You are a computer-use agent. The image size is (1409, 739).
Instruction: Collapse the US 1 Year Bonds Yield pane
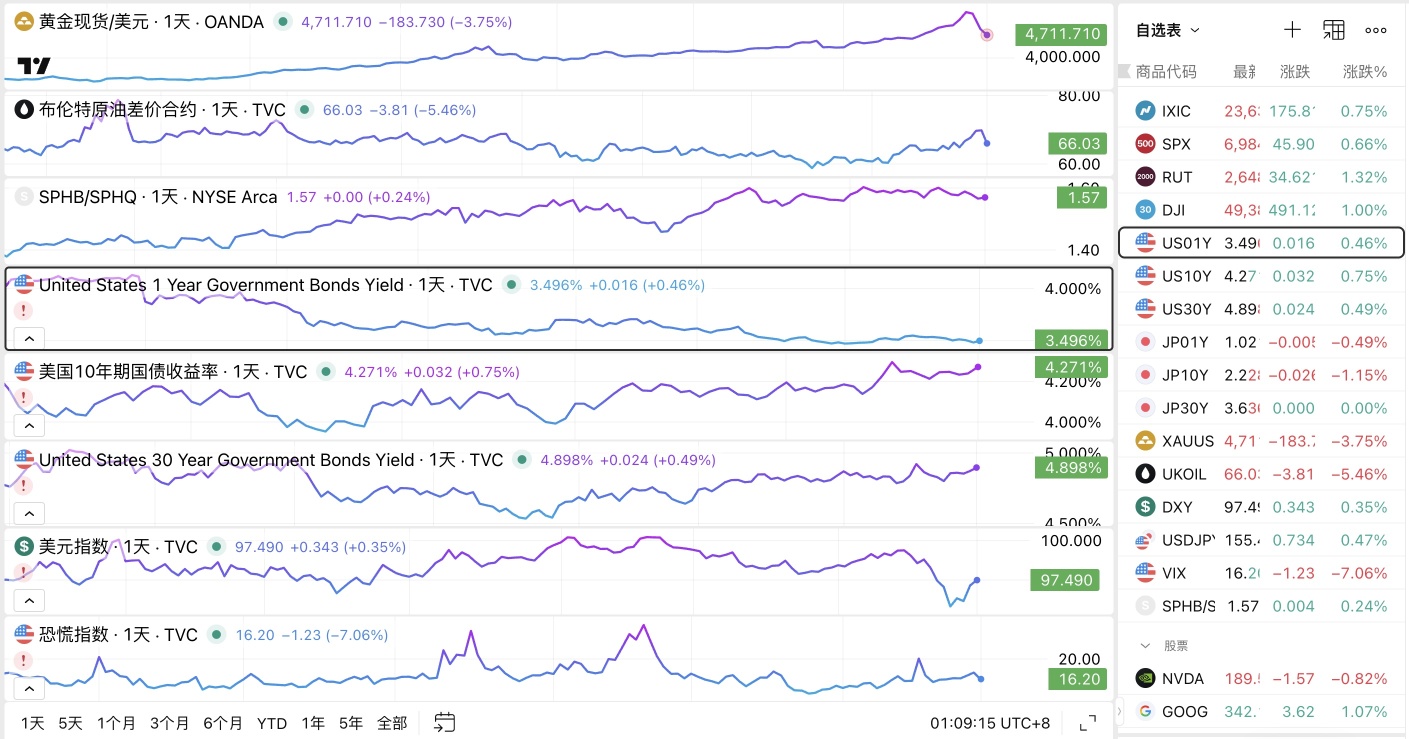coord(29,337)
